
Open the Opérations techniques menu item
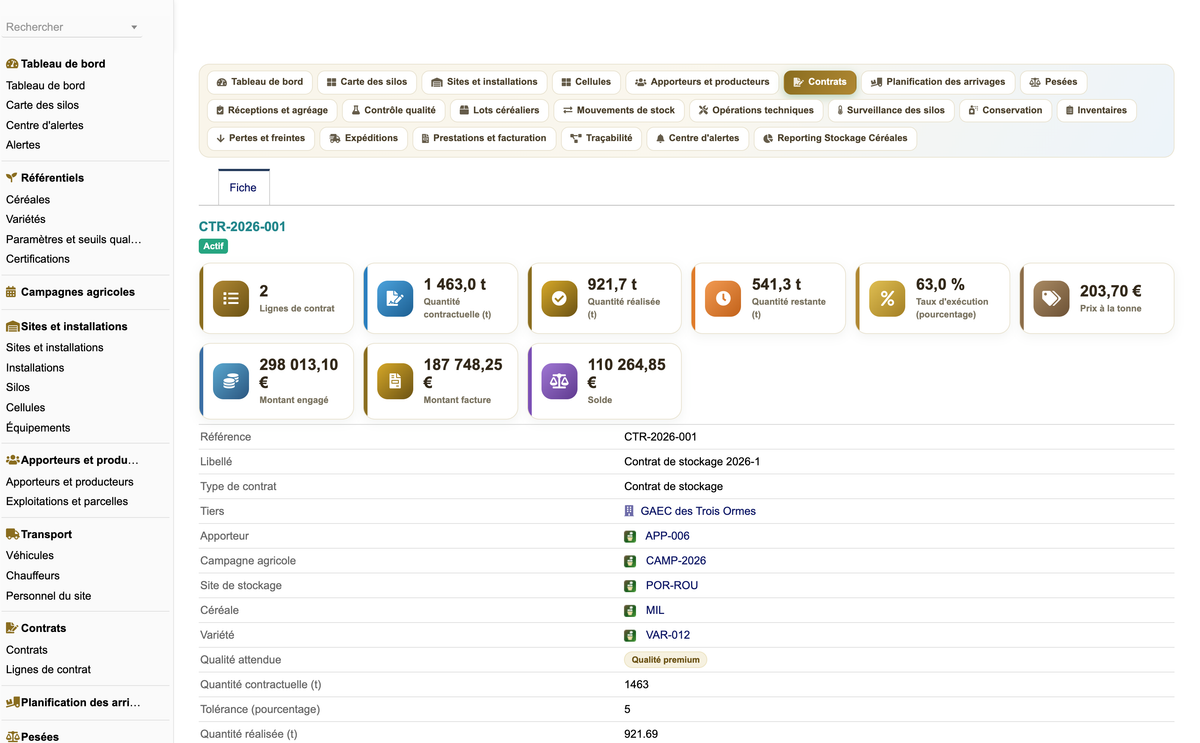click(x=758, y=110)
